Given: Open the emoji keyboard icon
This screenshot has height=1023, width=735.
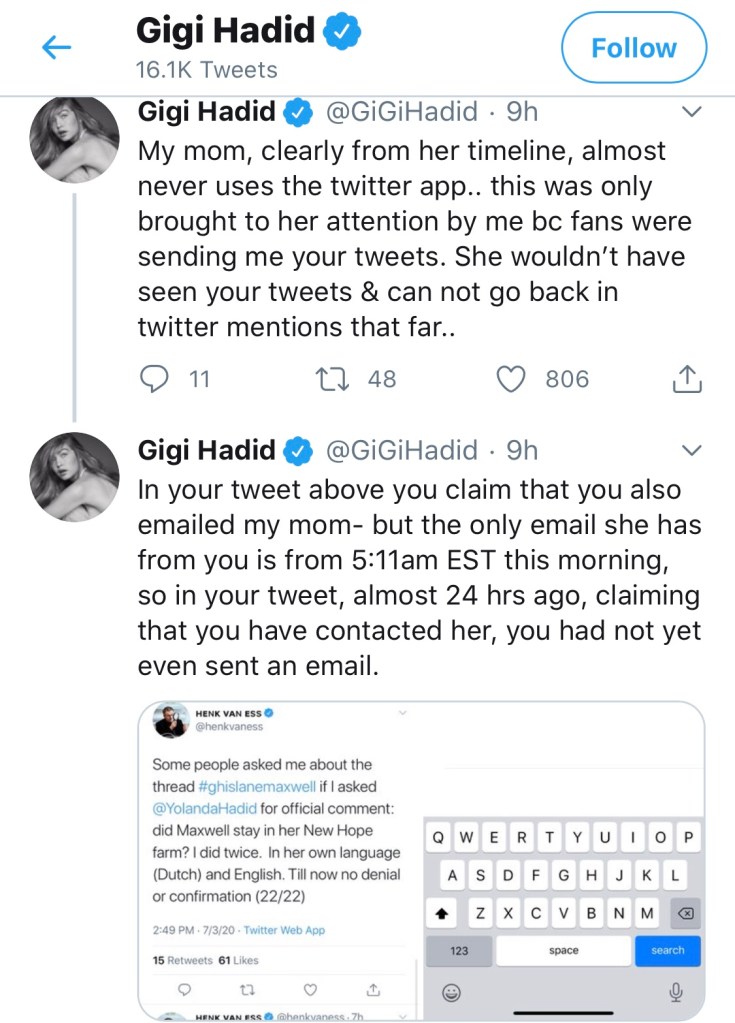Looking at the screenshot, I should (452, 991).
